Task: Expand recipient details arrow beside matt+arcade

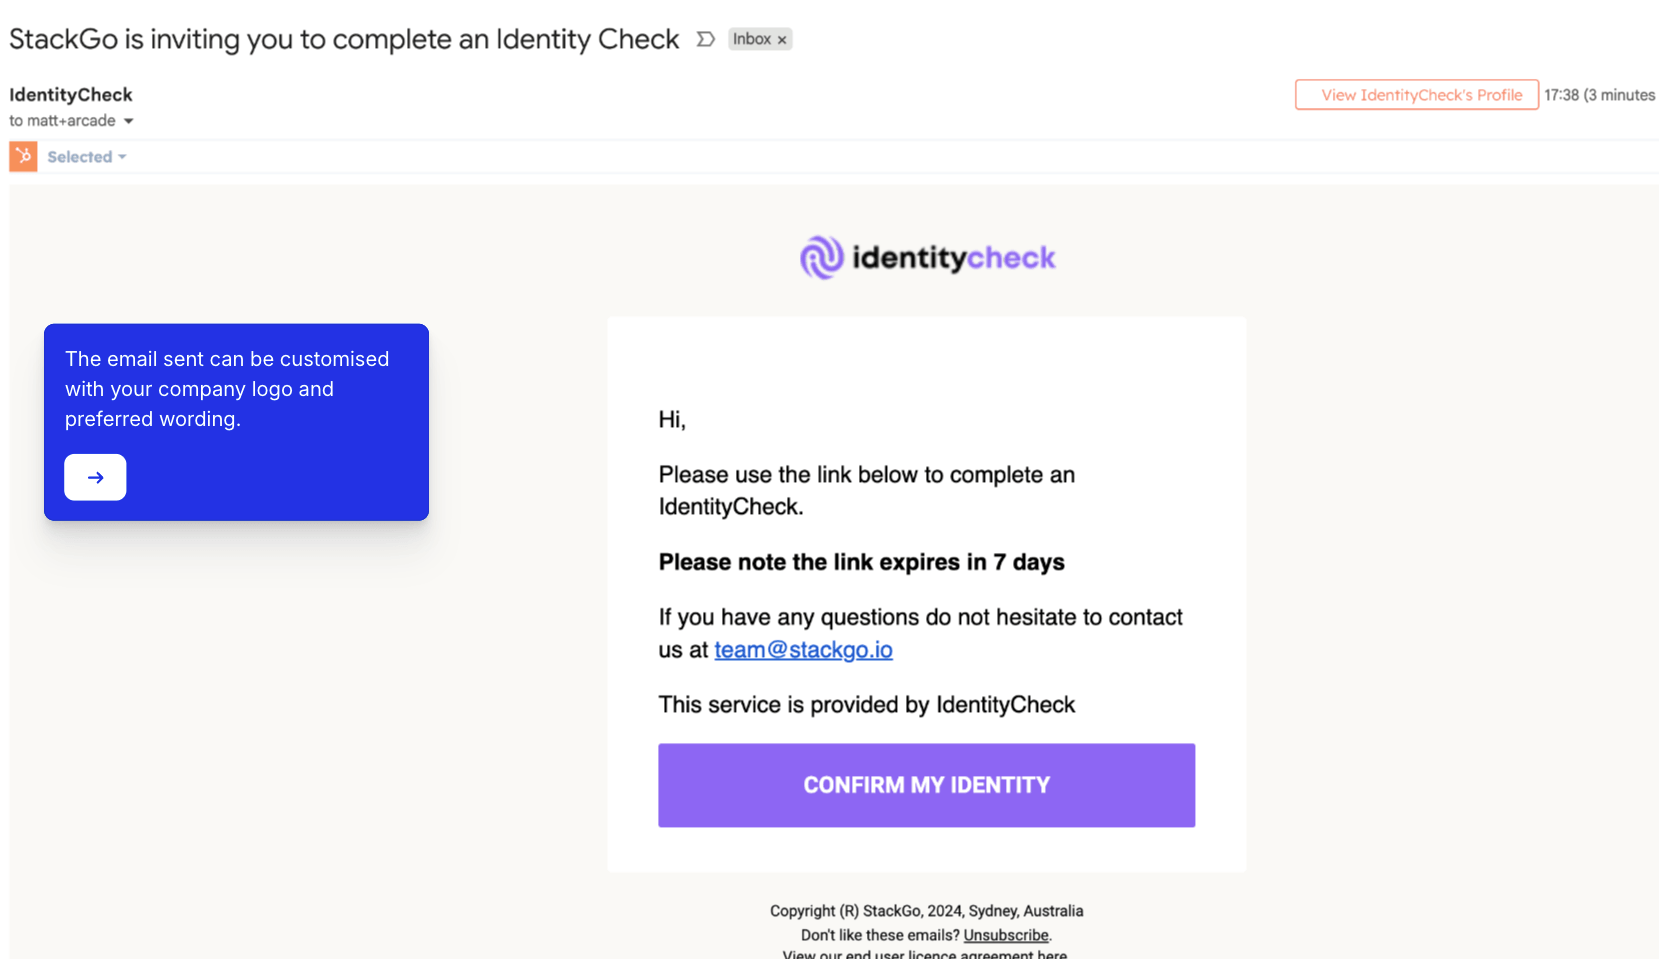Action: pyautogui.click(x=128, y=121)
